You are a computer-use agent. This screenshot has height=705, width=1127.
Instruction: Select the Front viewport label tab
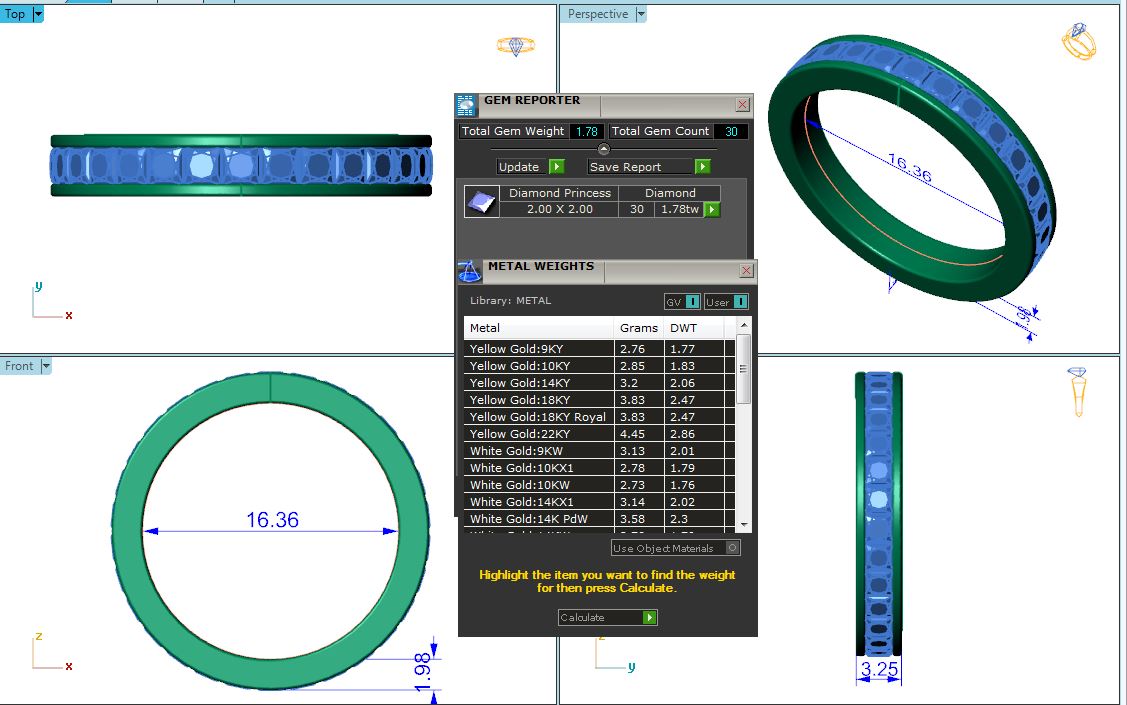pyautogui.click(x=19, y=366)
